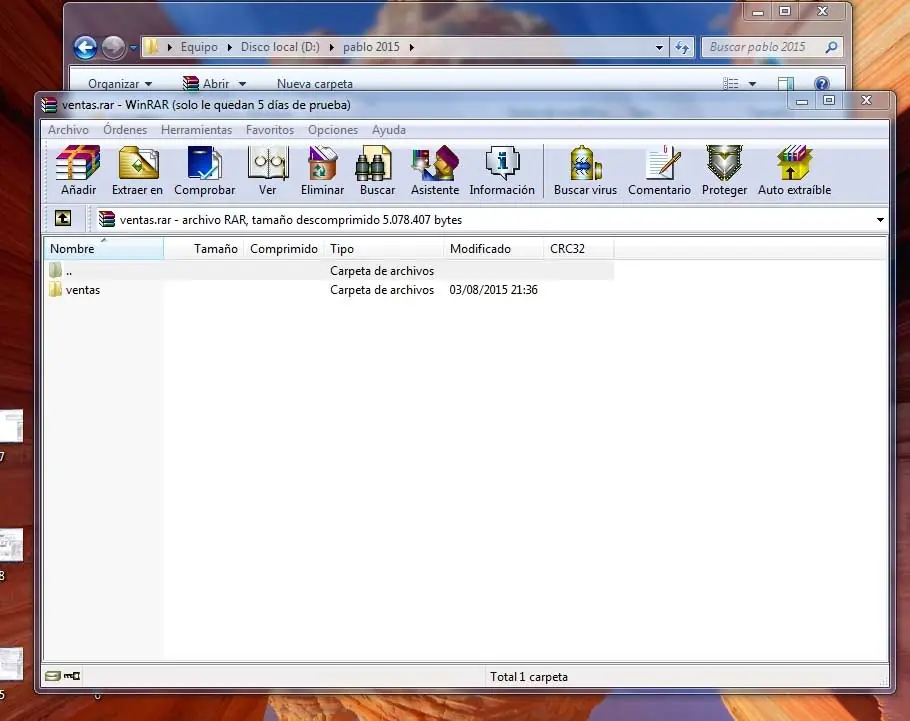Click the disk icon in status bar
This screenshot has height=721, width=910.
[53, 676]
